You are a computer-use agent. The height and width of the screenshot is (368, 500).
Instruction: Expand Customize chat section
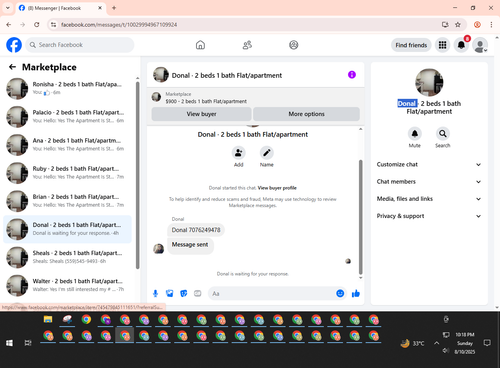(x=429, y=164)
